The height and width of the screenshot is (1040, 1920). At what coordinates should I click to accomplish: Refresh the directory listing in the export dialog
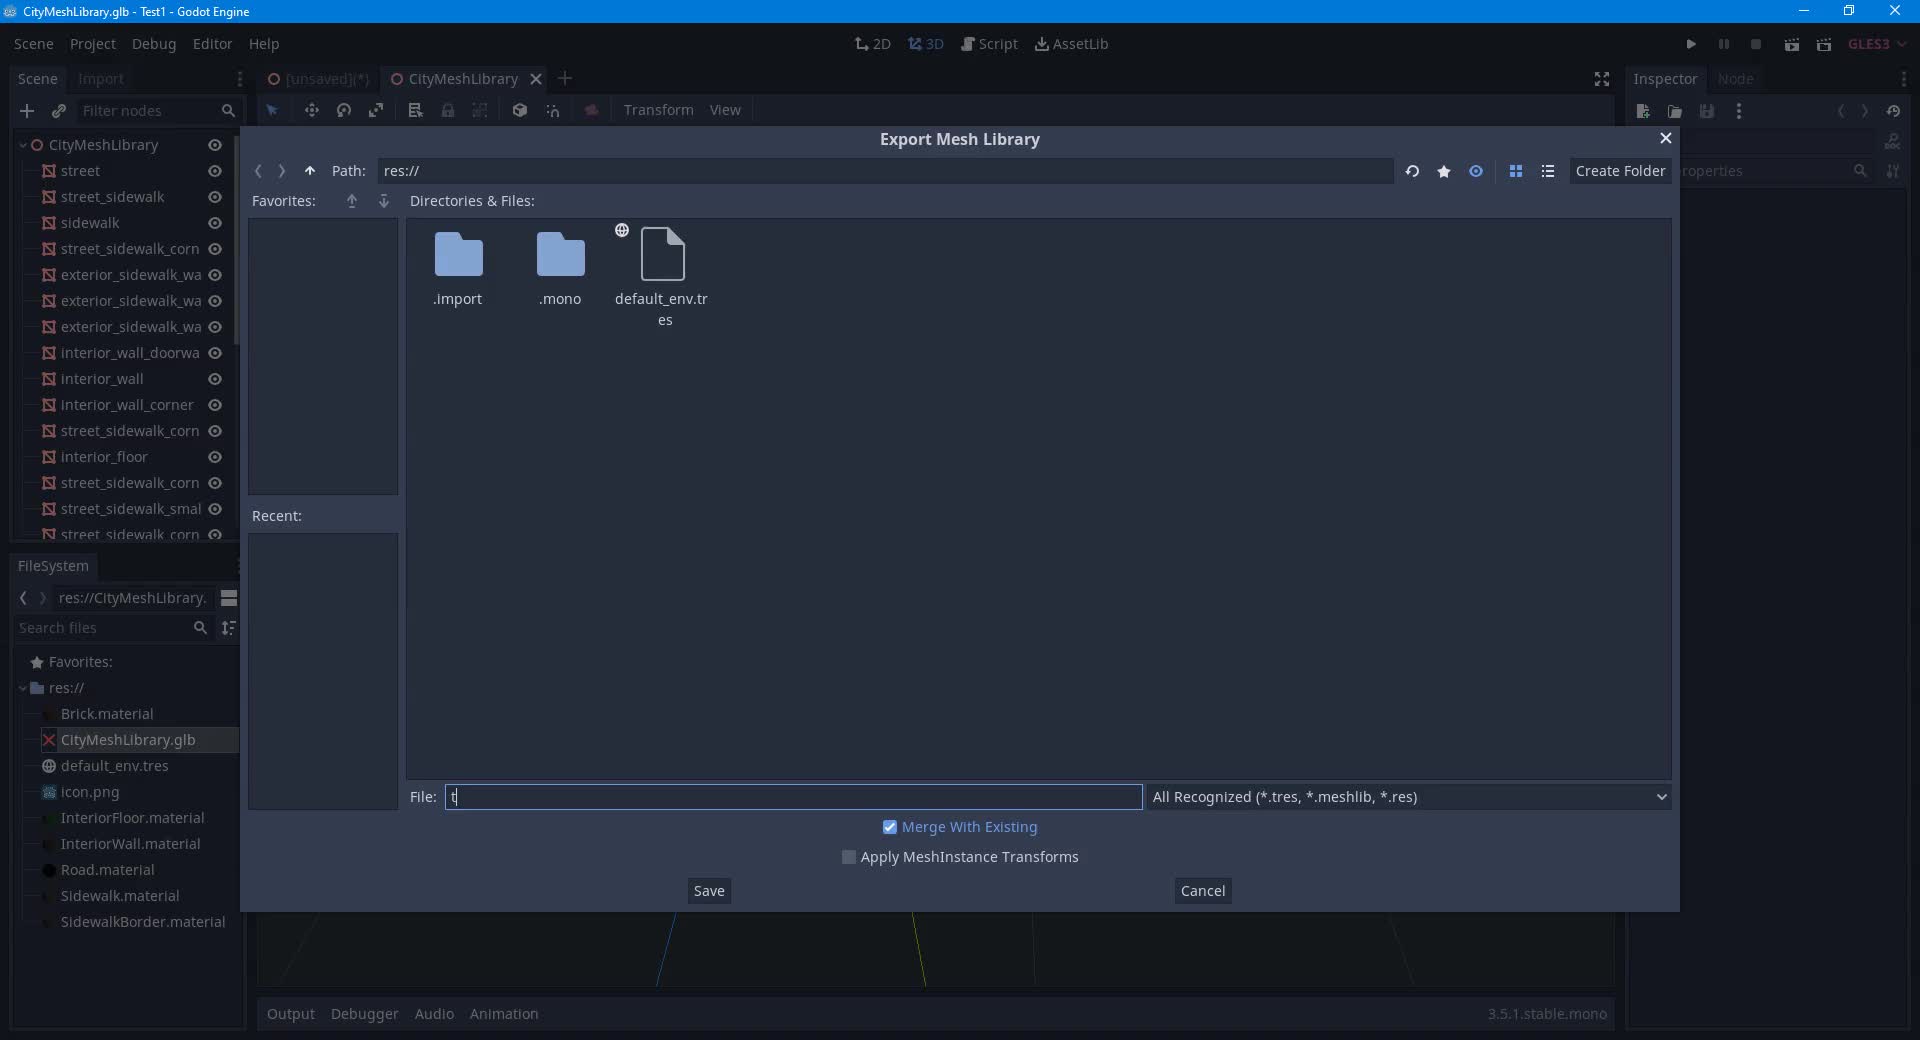pyautogui.click(x=1412, y=171)
